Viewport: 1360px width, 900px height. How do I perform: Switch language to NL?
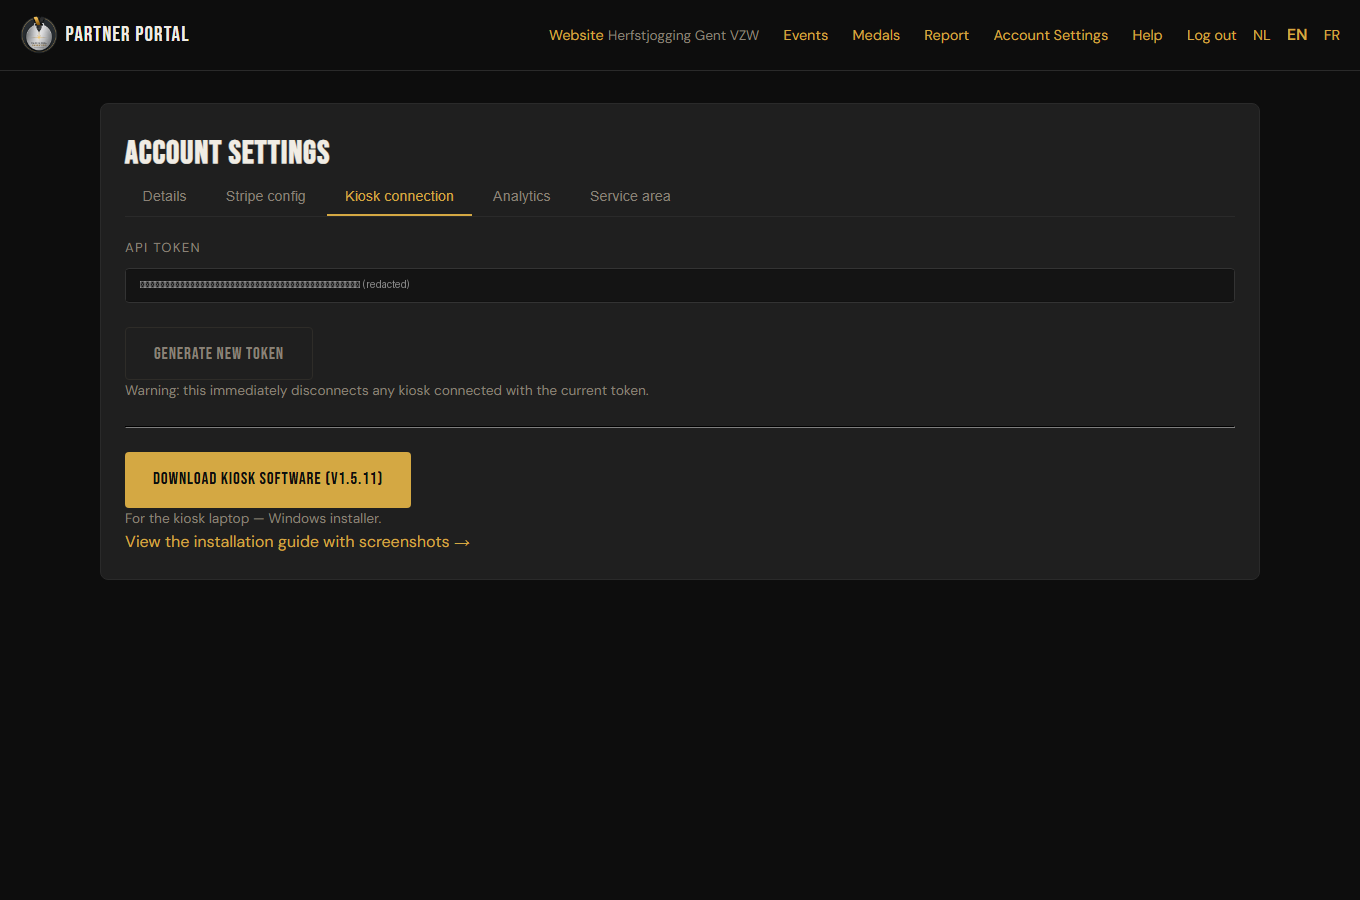coord(1262,35)
